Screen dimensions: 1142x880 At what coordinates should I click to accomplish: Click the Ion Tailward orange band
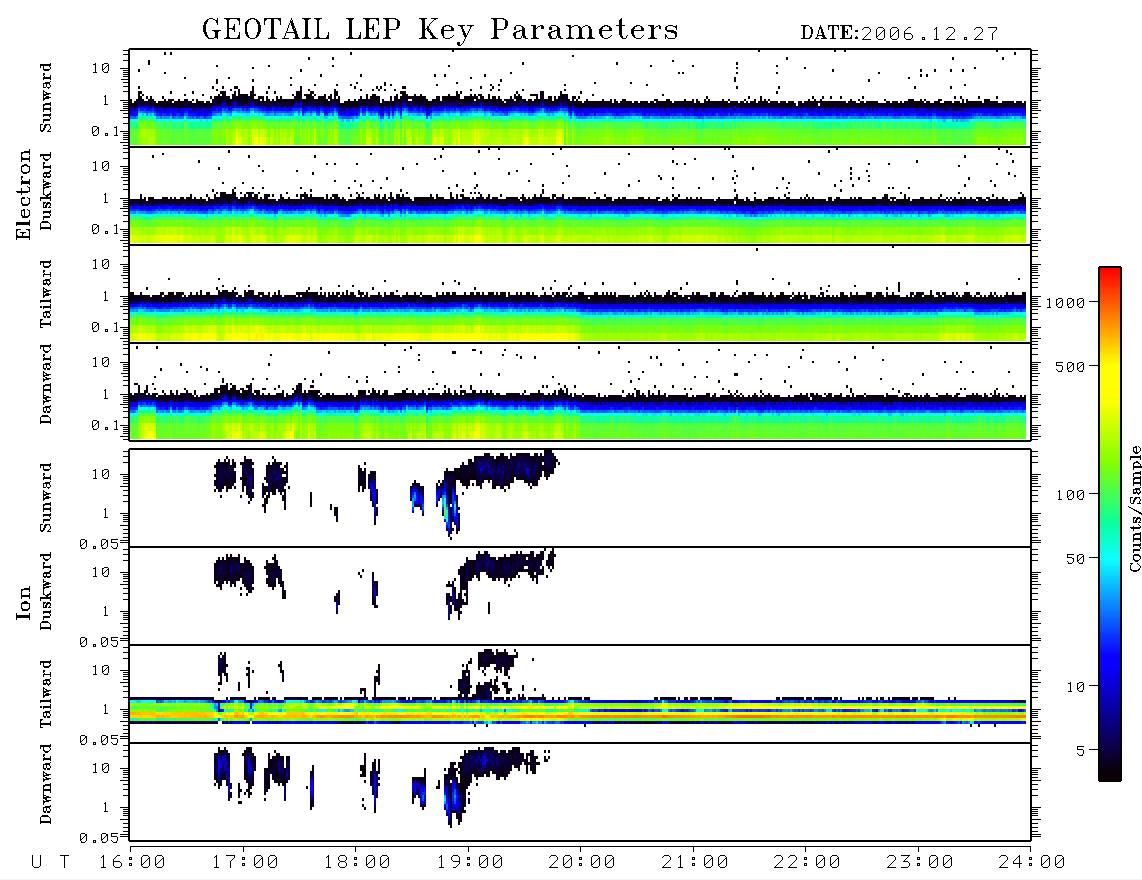click(578, 716)
